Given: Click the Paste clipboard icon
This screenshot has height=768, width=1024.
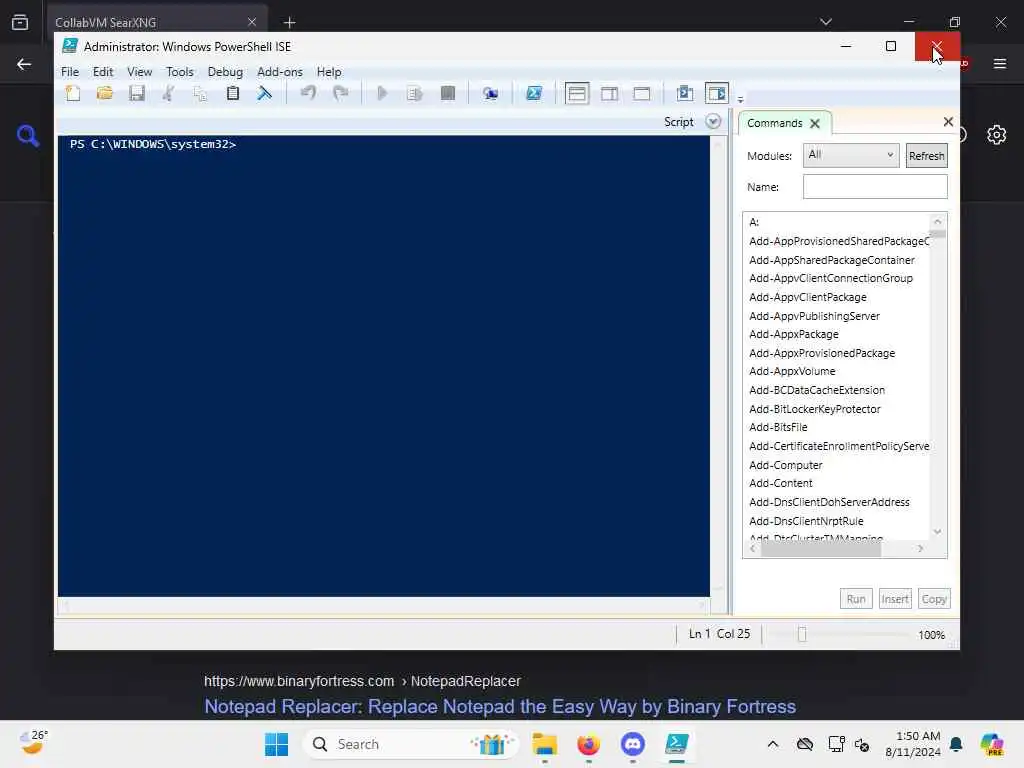Looking at the screenshot, I should click(x=232, y=93).
